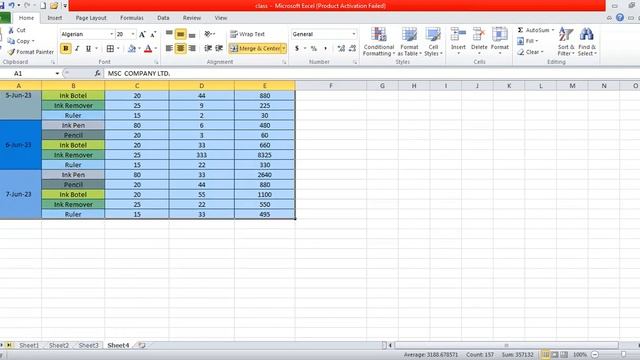The image size is (640, 360).
Task: Click Merge & Center button
Action: pos(255,49)
